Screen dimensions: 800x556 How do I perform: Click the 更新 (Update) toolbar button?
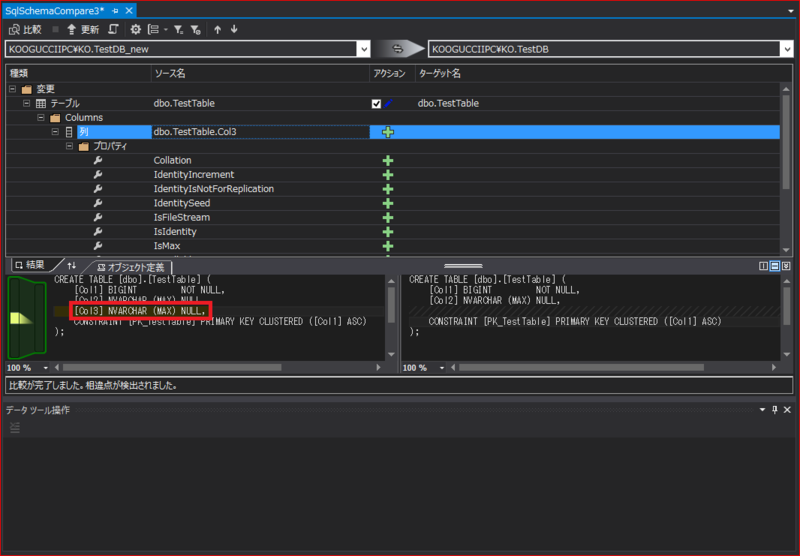coord(83,30)
